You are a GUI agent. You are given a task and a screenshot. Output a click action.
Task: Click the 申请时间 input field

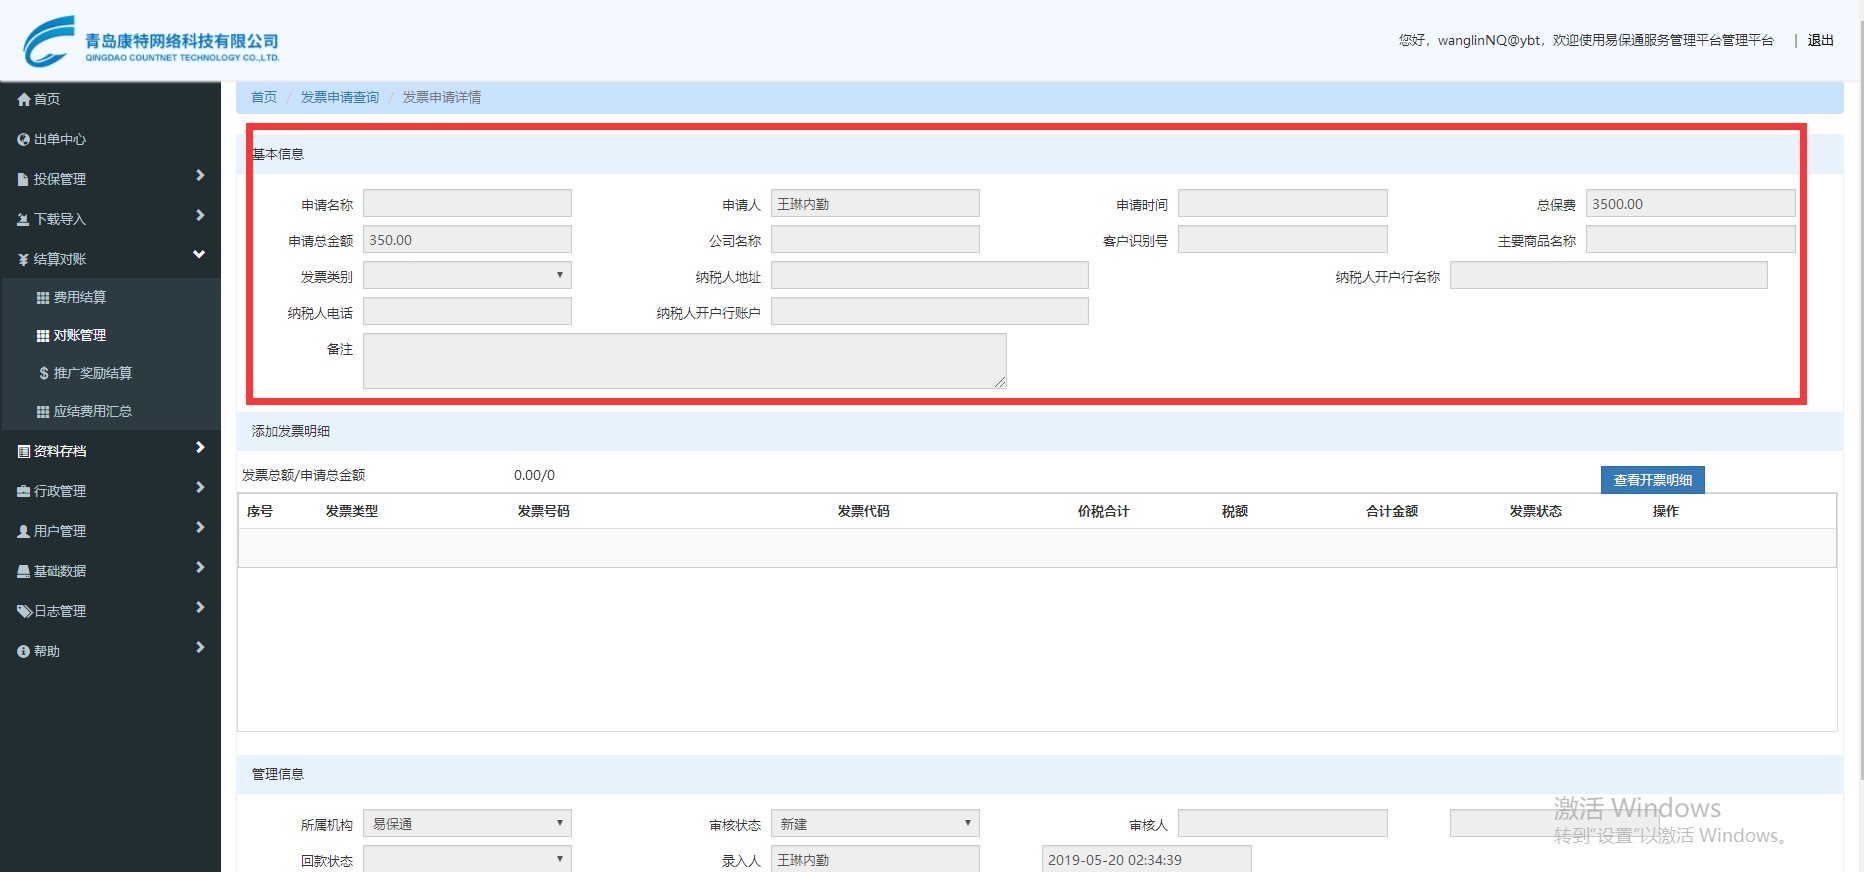[x=1283, y=203]
